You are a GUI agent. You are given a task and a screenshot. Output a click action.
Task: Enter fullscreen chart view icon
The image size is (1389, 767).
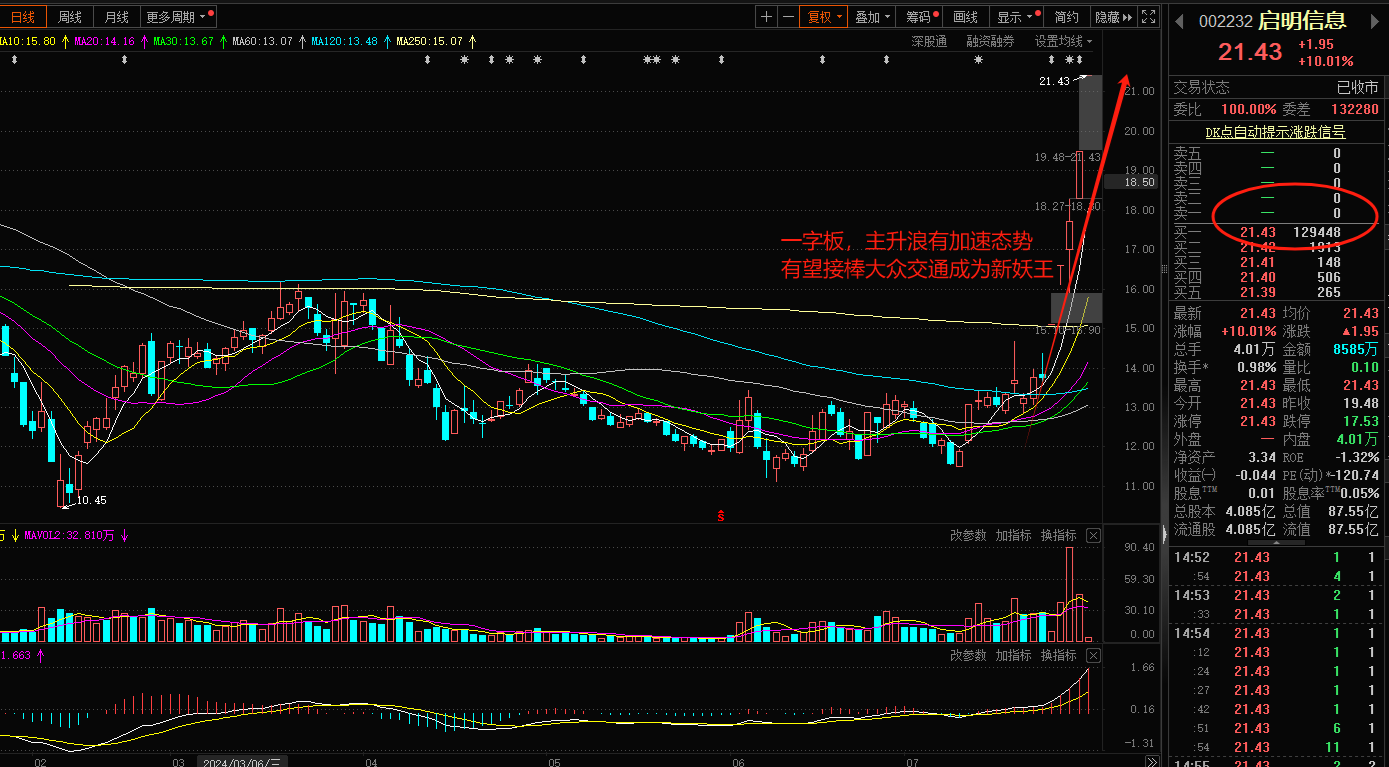pyautogui.click(x=1149, y=17)
